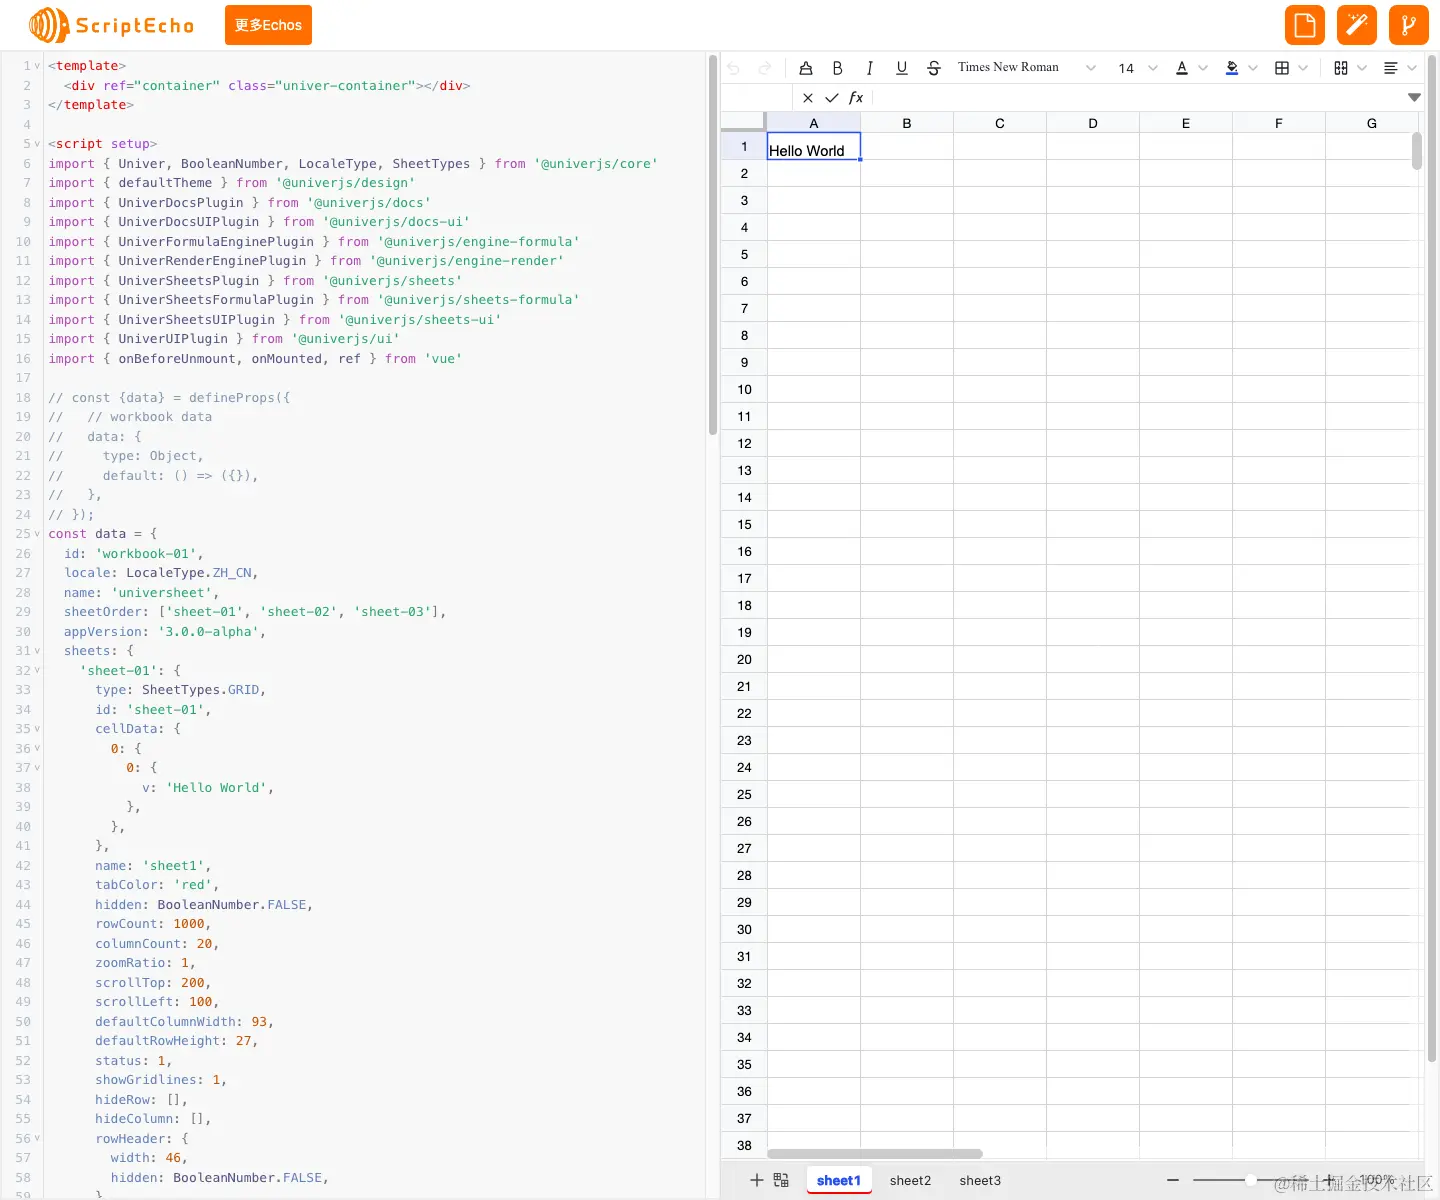Apply the text color A icon
Viewport: 1440px width, 1200px height.
click(x=1182, y=68)
